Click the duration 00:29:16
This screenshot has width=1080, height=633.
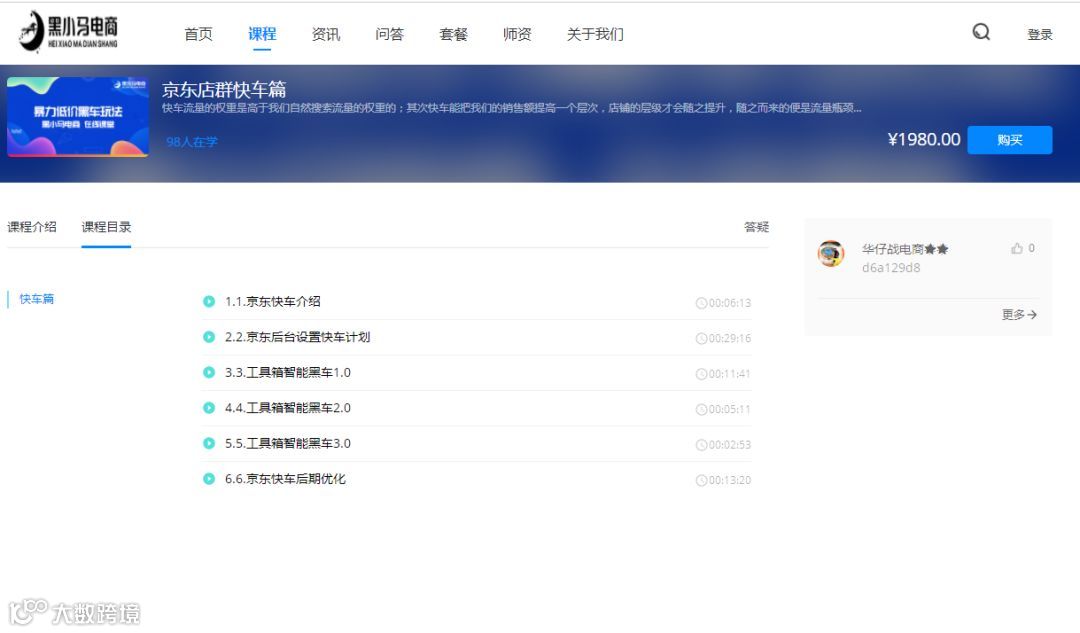730,338
